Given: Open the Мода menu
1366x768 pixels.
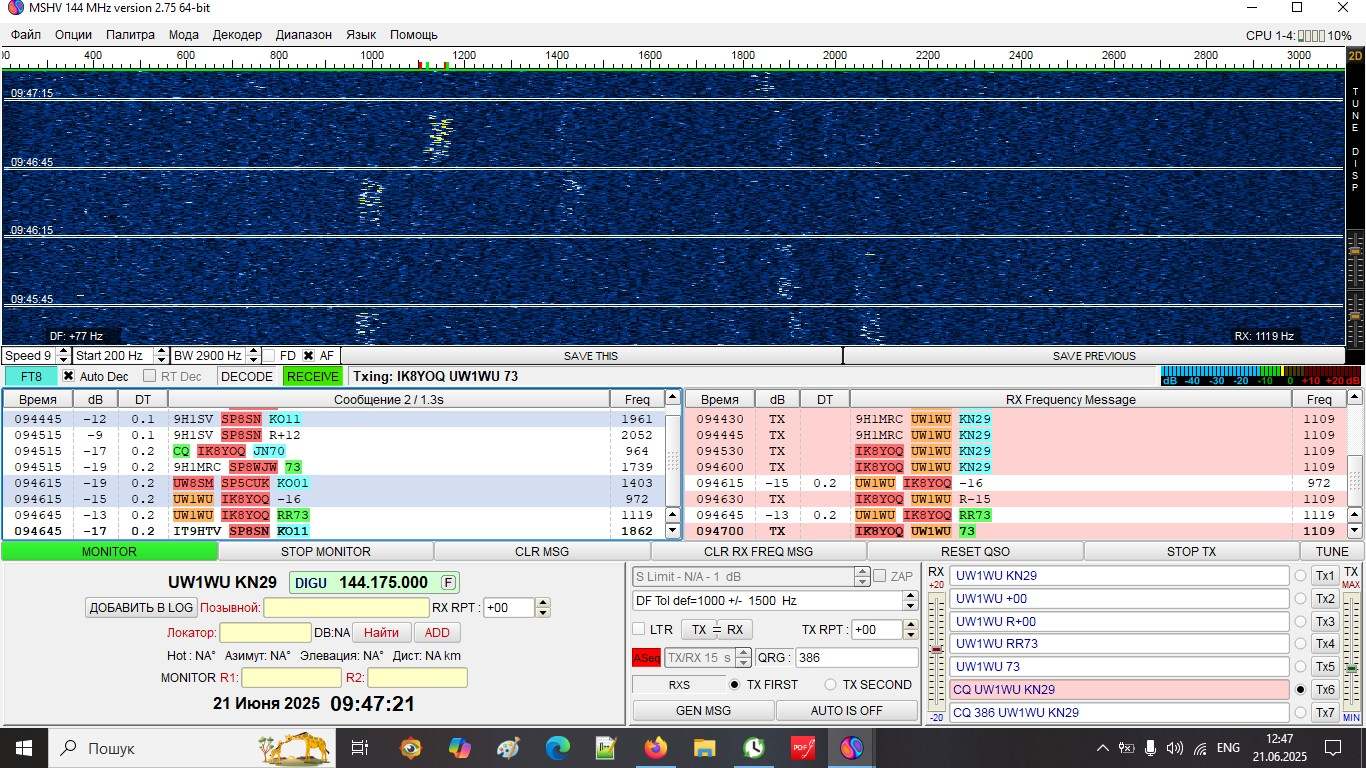Looking at the screenshot, I should click(183, 34).
